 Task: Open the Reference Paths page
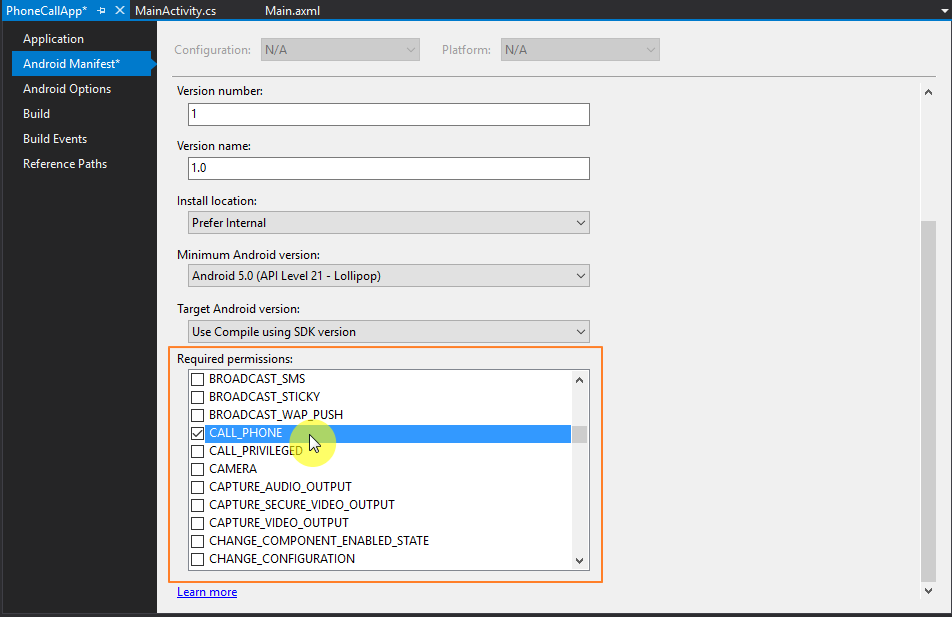[65, 163]
